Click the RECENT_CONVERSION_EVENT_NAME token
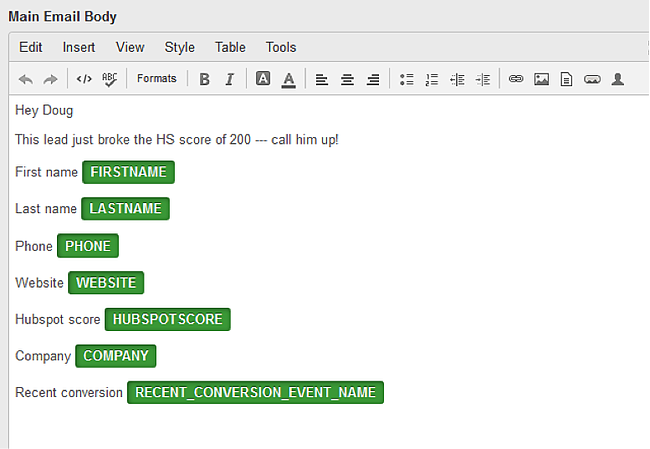The height and width of the screenshot is (449, 650). (x=255, y=393)
